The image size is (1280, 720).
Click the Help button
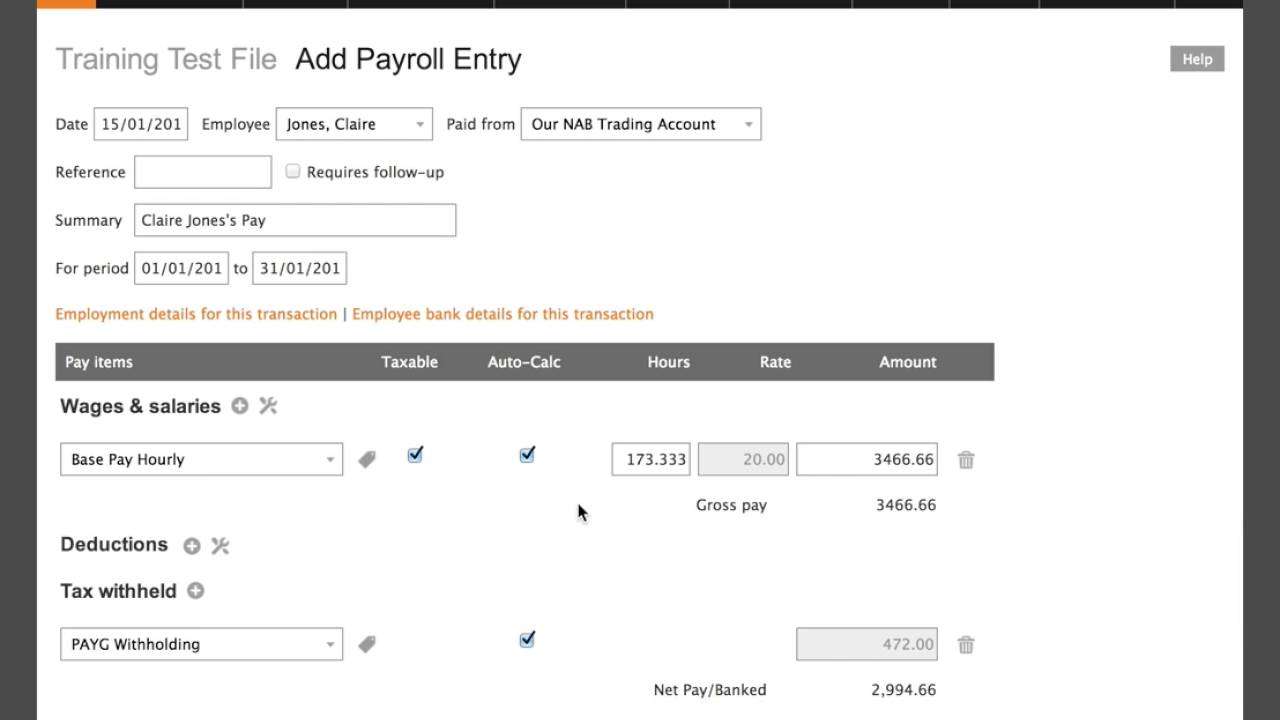pos(1197,59)
